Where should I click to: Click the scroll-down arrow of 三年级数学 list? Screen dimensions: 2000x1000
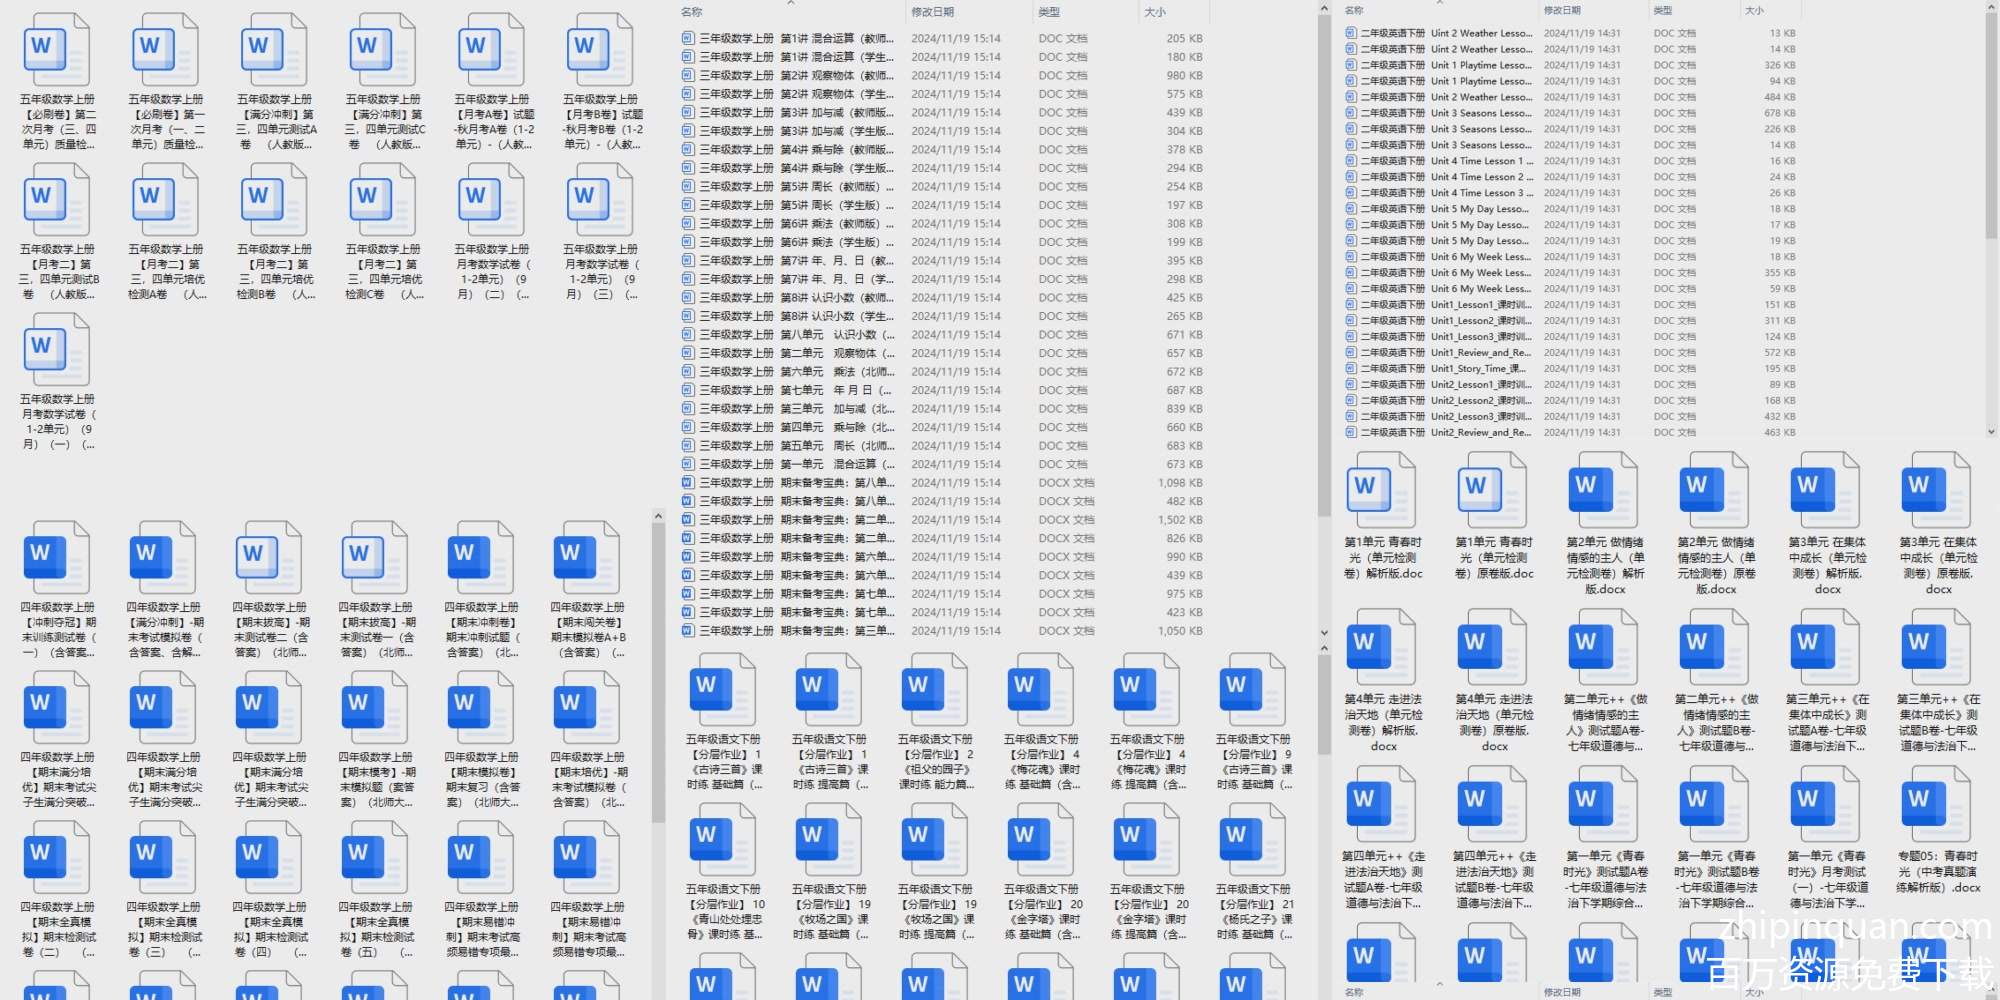[x=1324, y=633]
